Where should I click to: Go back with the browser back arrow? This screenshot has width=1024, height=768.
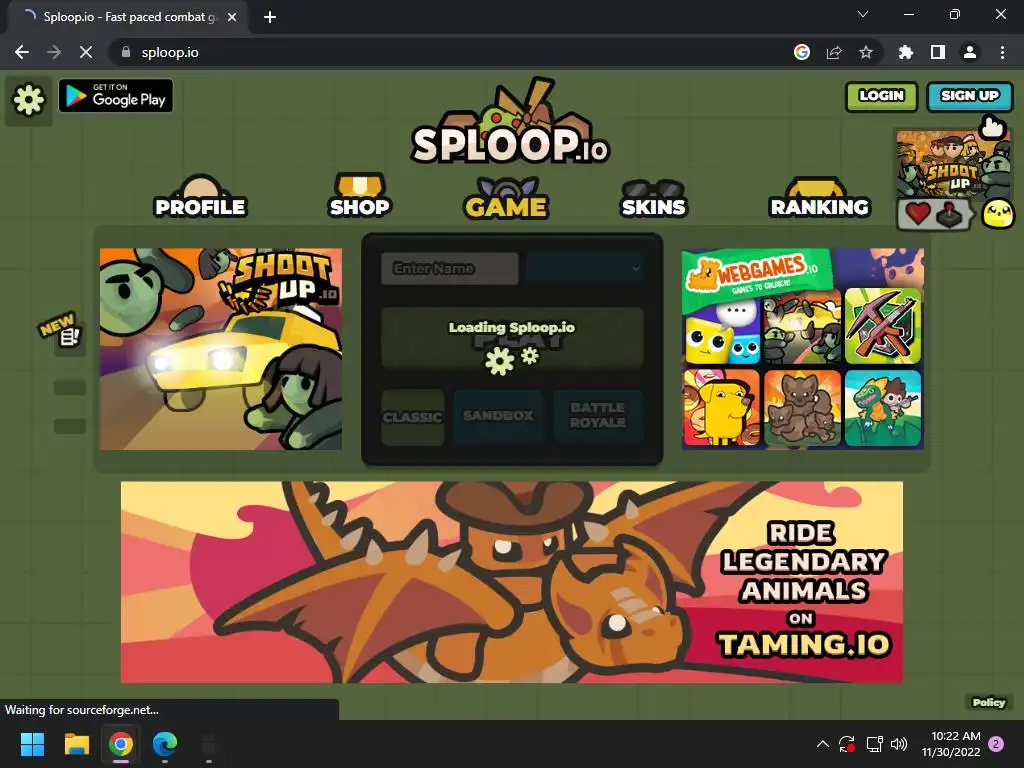coord(22,52)
